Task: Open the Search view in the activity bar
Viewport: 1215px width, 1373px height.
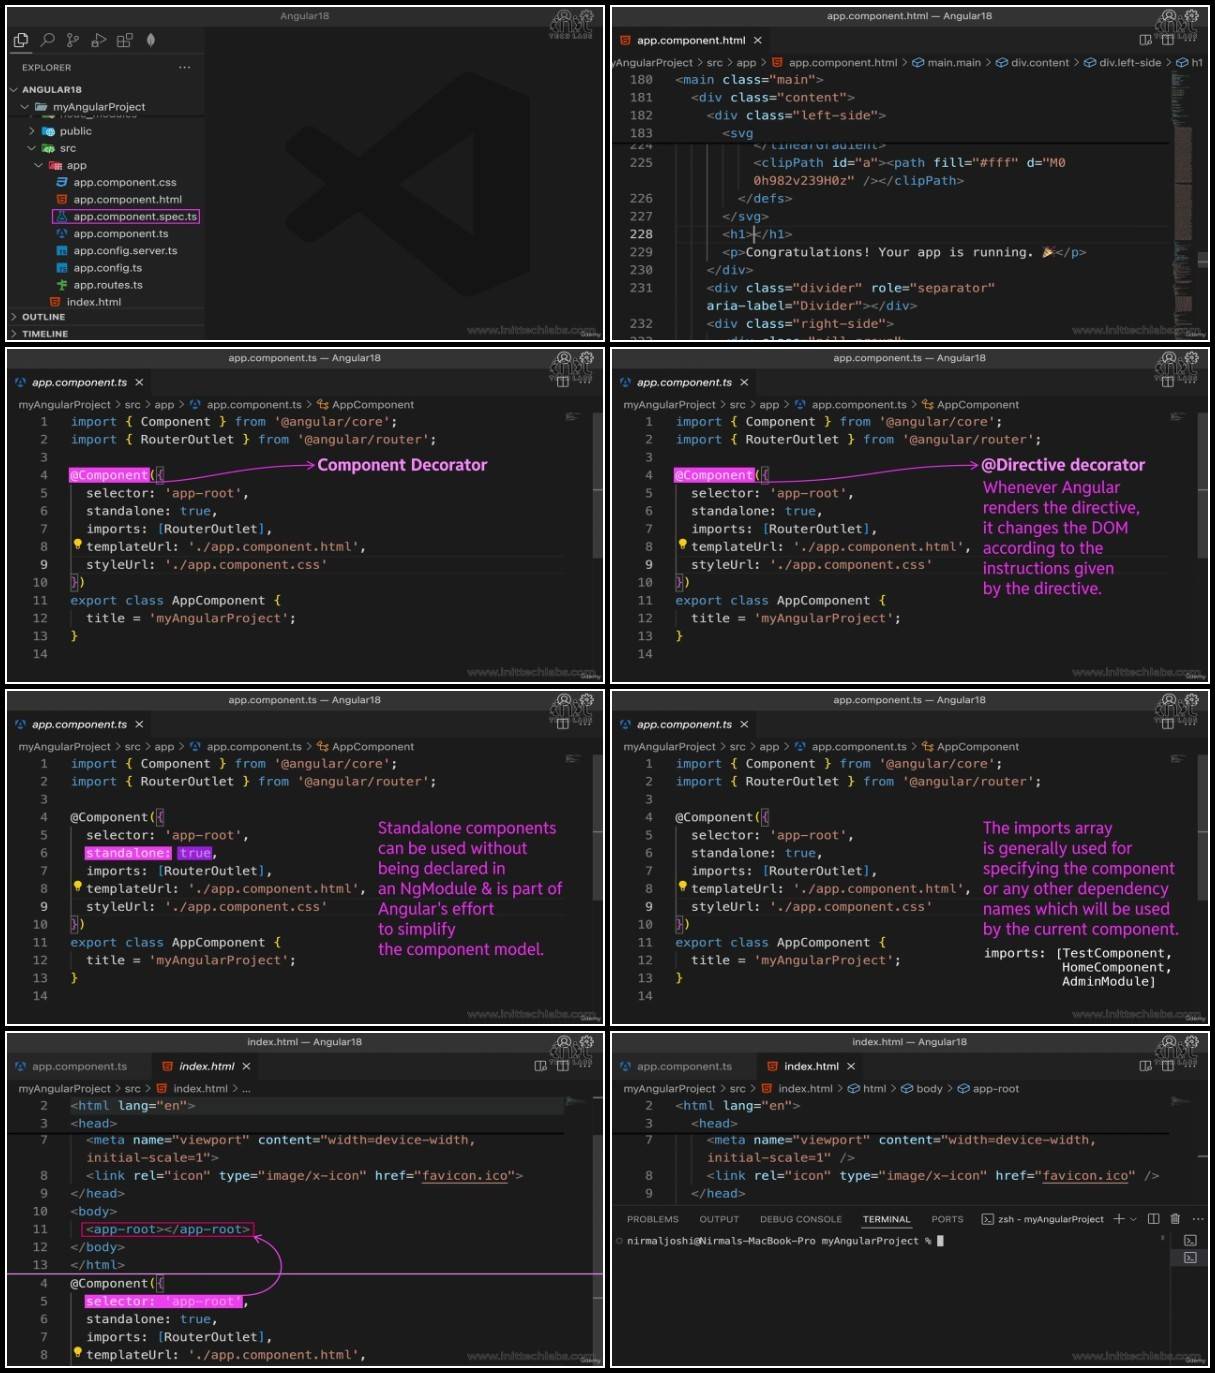Action: point(47,40)
